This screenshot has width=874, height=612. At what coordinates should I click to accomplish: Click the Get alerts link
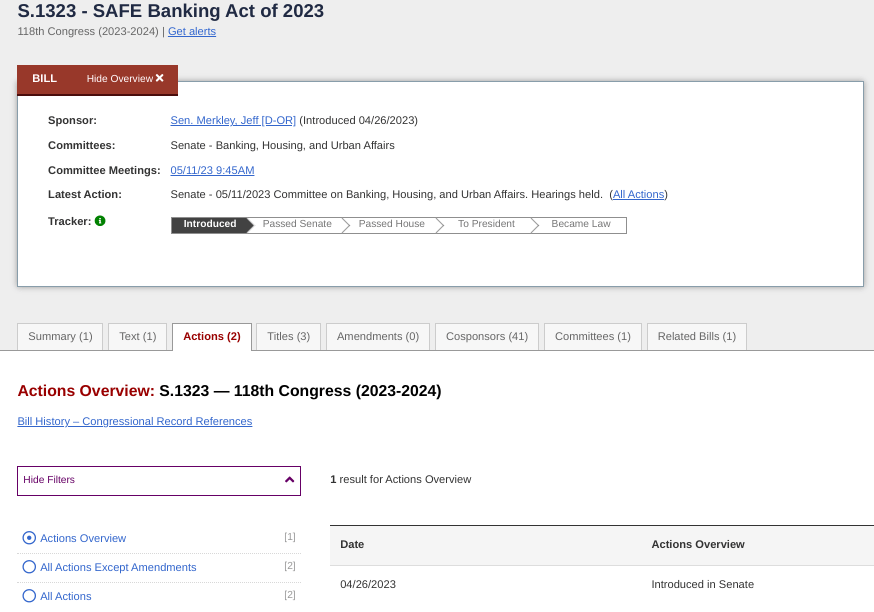[192, 32]
